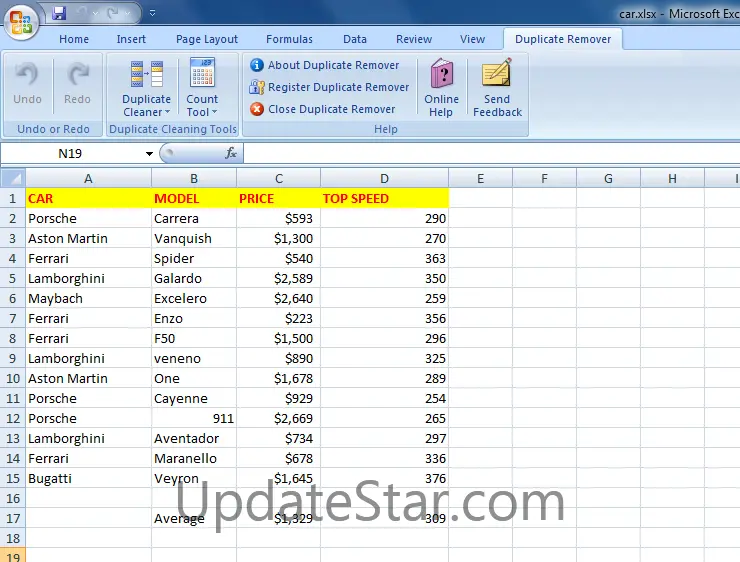Image resolution: width=740 pixels, height=562 pixels.
Task: Select the F50 model cell
Action: coord(194,338)
